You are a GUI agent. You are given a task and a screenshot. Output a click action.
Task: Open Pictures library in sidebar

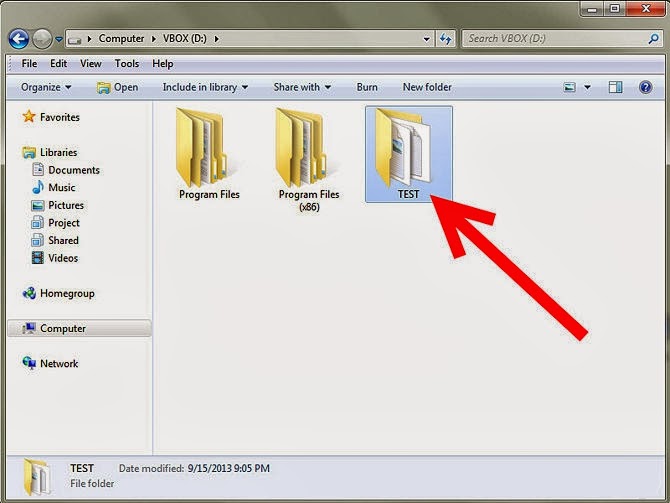58,206
